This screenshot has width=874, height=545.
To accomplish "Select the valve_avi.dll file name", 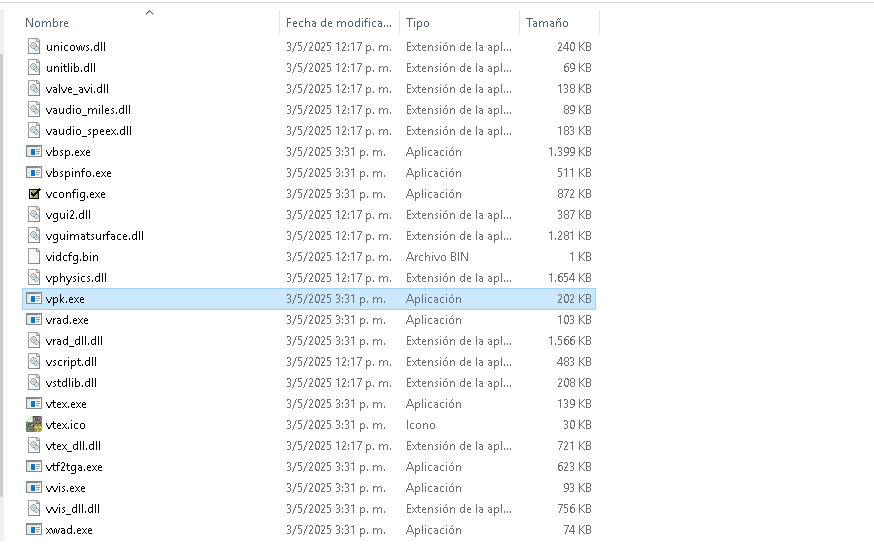I will (77, 89).
